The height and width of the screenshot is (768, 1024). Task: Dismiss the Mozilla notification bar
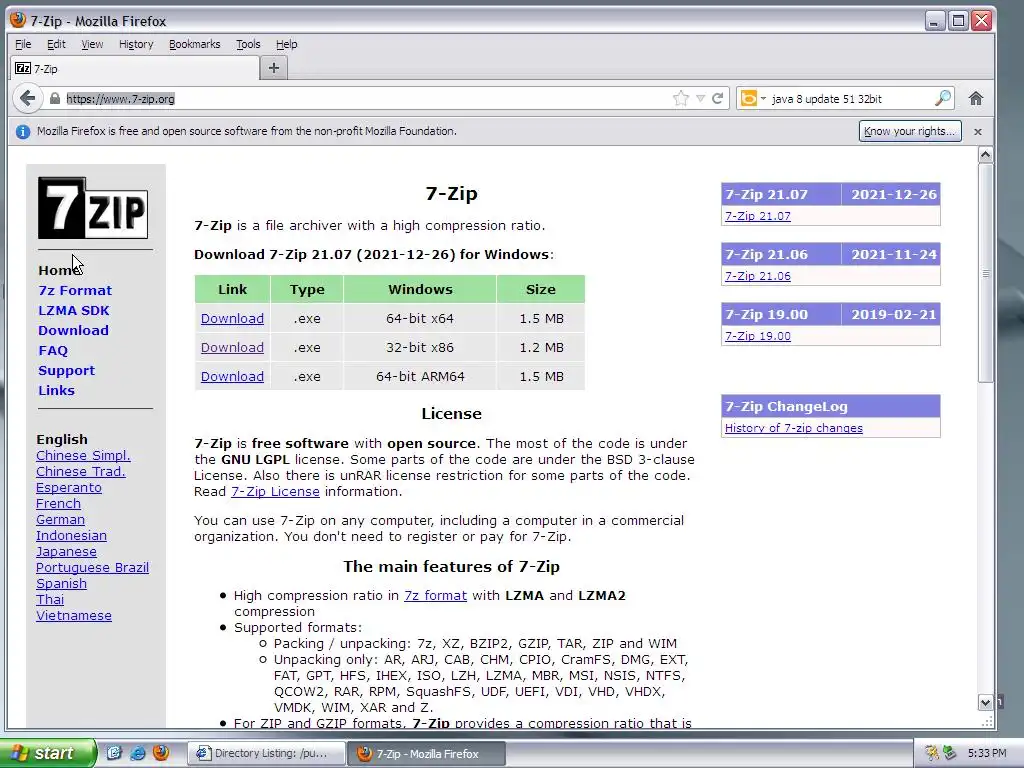click(978, 131)
